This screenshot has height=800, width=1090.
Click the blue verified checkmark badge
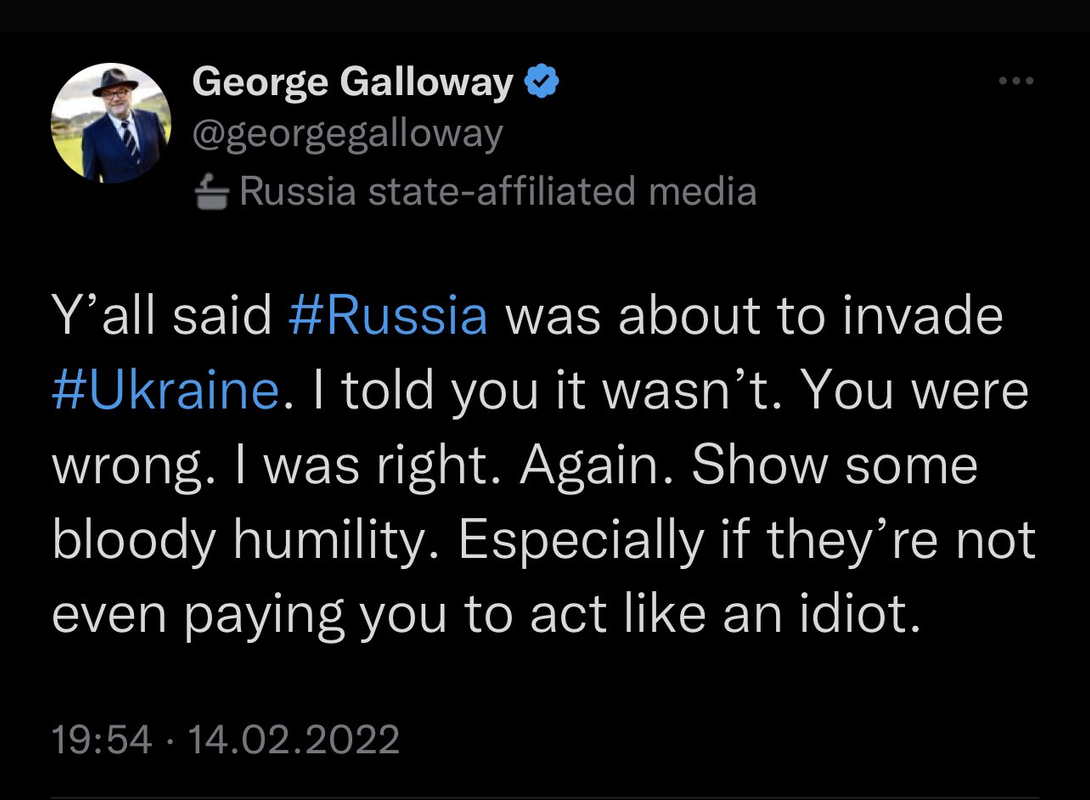(542, 82)
